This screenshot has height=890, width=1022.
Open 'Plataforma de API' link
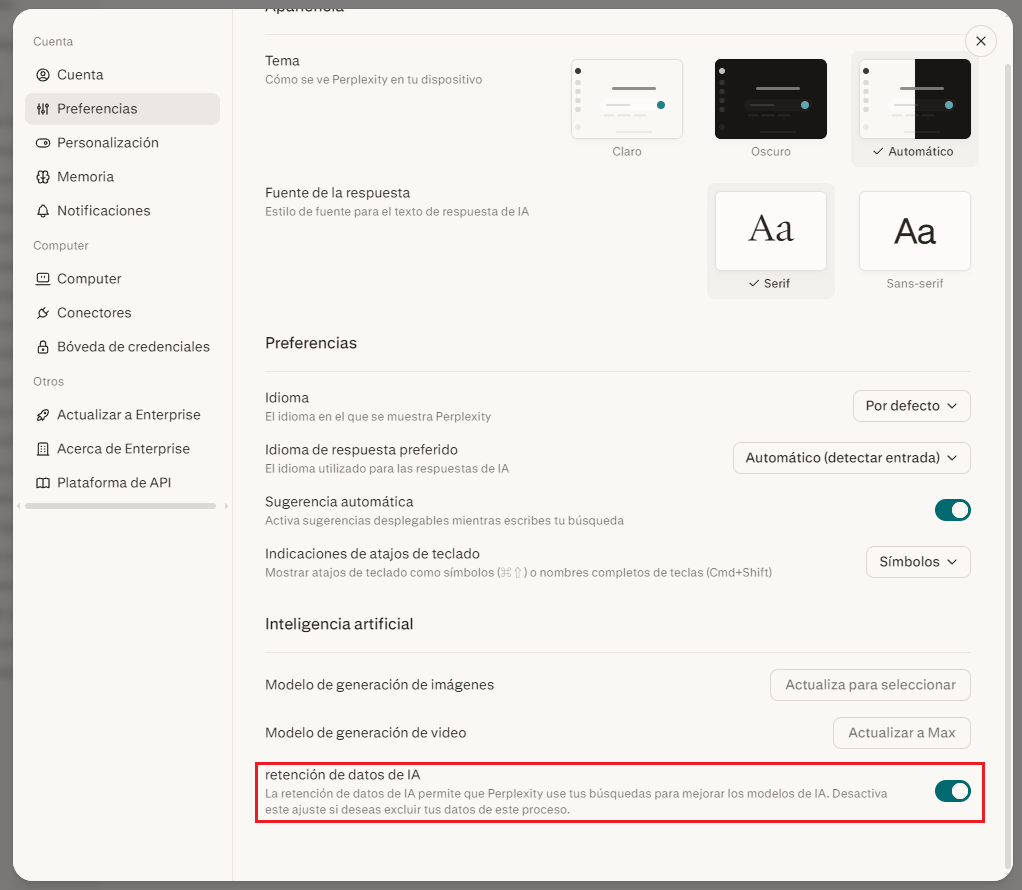pyautogui.click(x=123, y=483)
